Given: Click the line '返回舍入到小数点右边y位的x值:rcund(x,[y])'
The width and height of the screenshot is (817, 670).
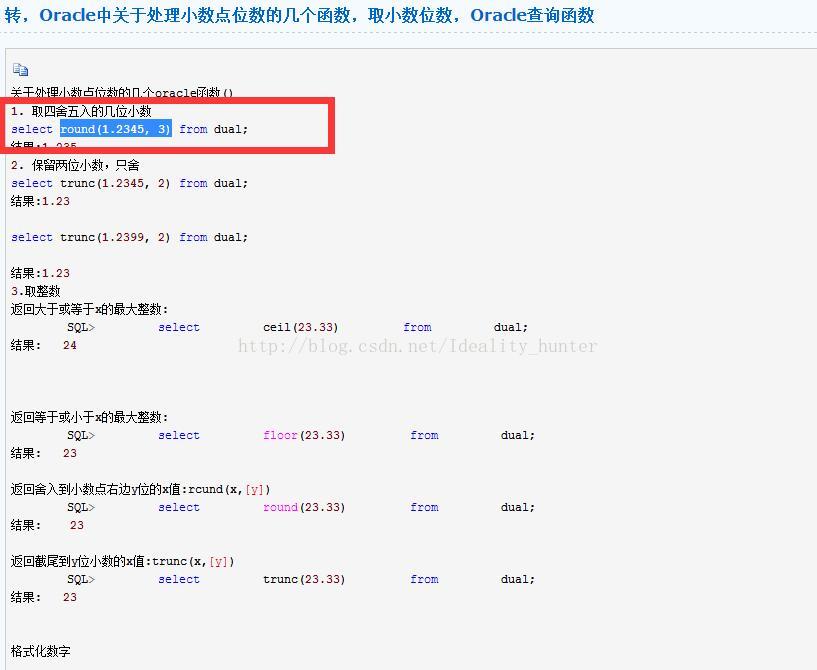Looking at the screenshot, I should coord(141,489).
